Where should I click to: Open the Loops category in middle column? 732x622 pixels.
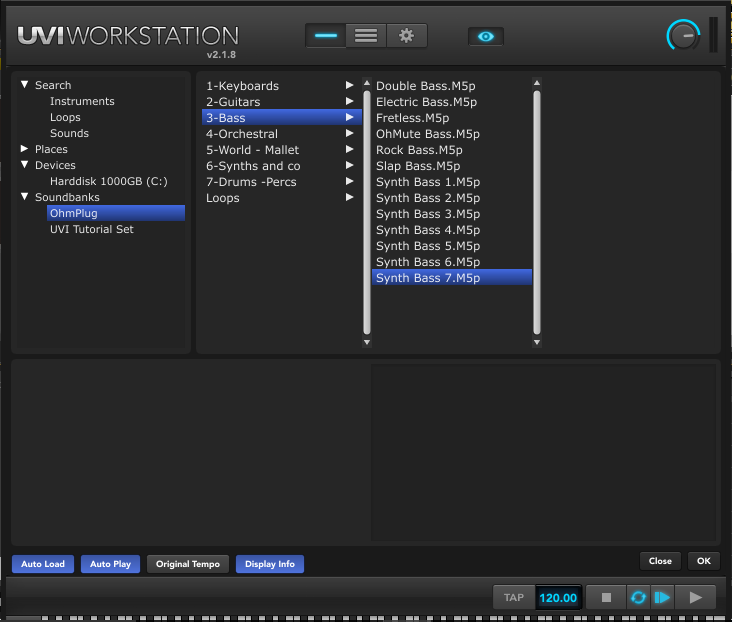click(x=281, y=198)
